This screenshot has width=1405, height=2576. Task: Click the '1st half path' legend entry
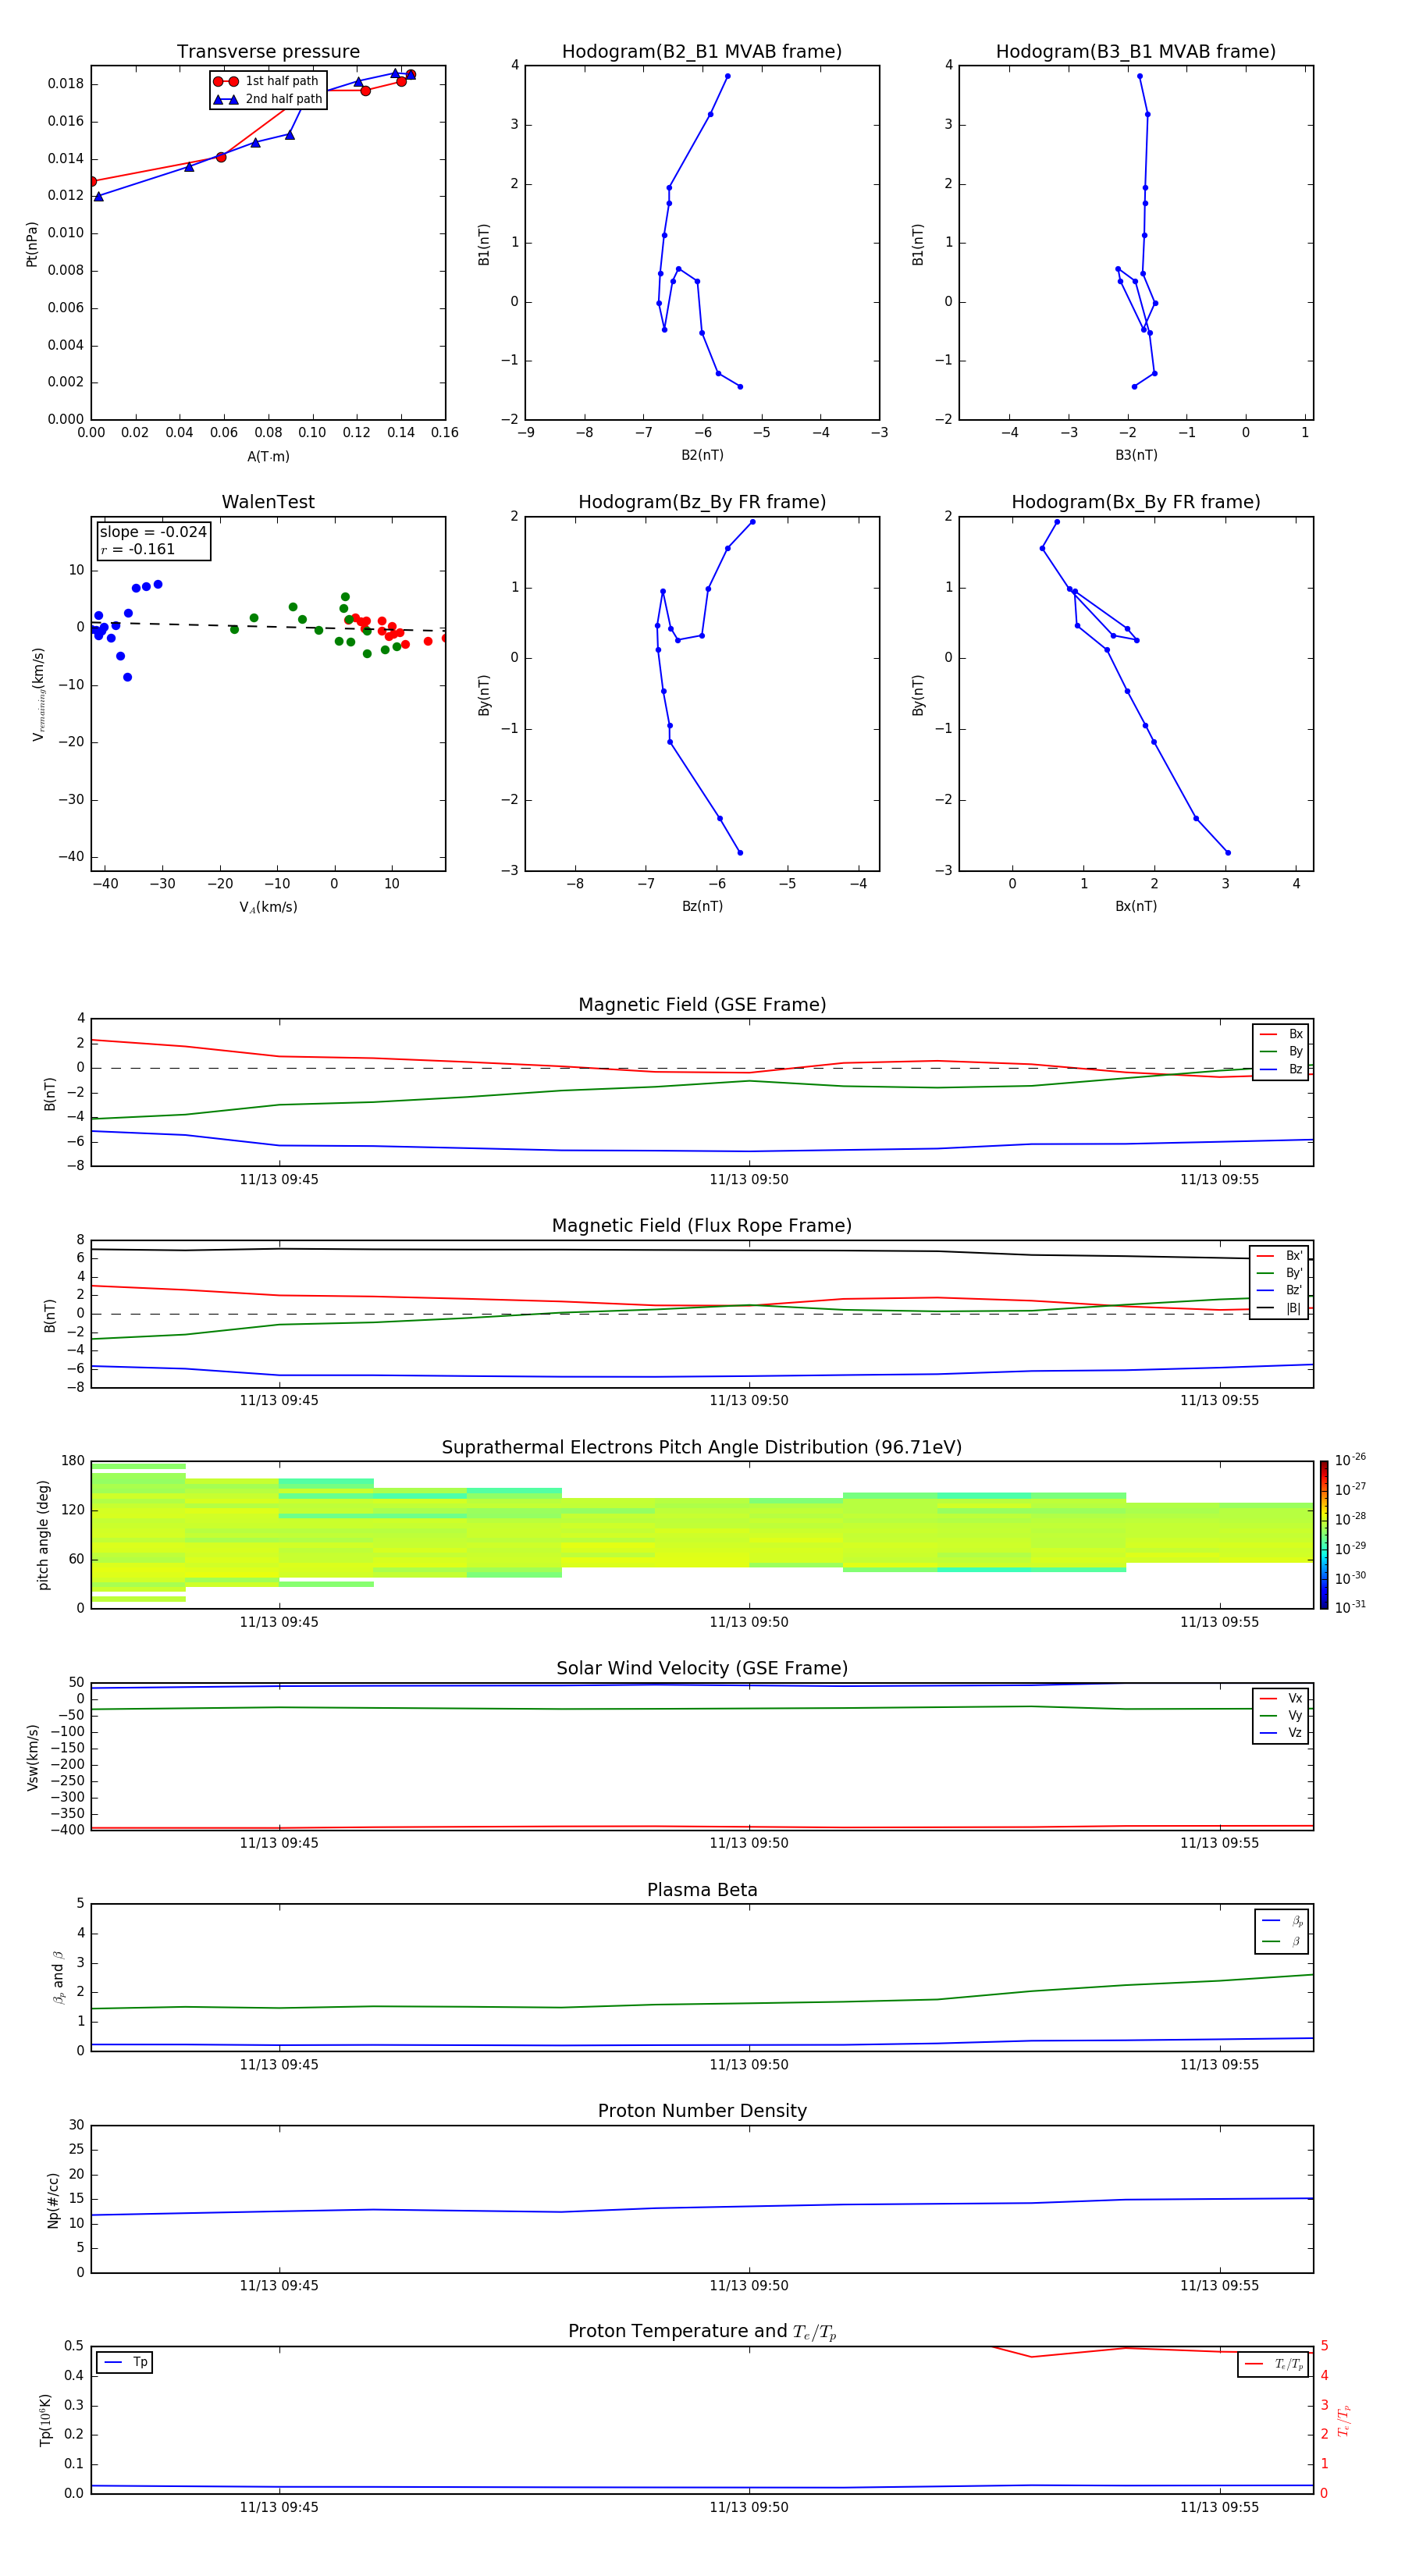pos(266,81)
